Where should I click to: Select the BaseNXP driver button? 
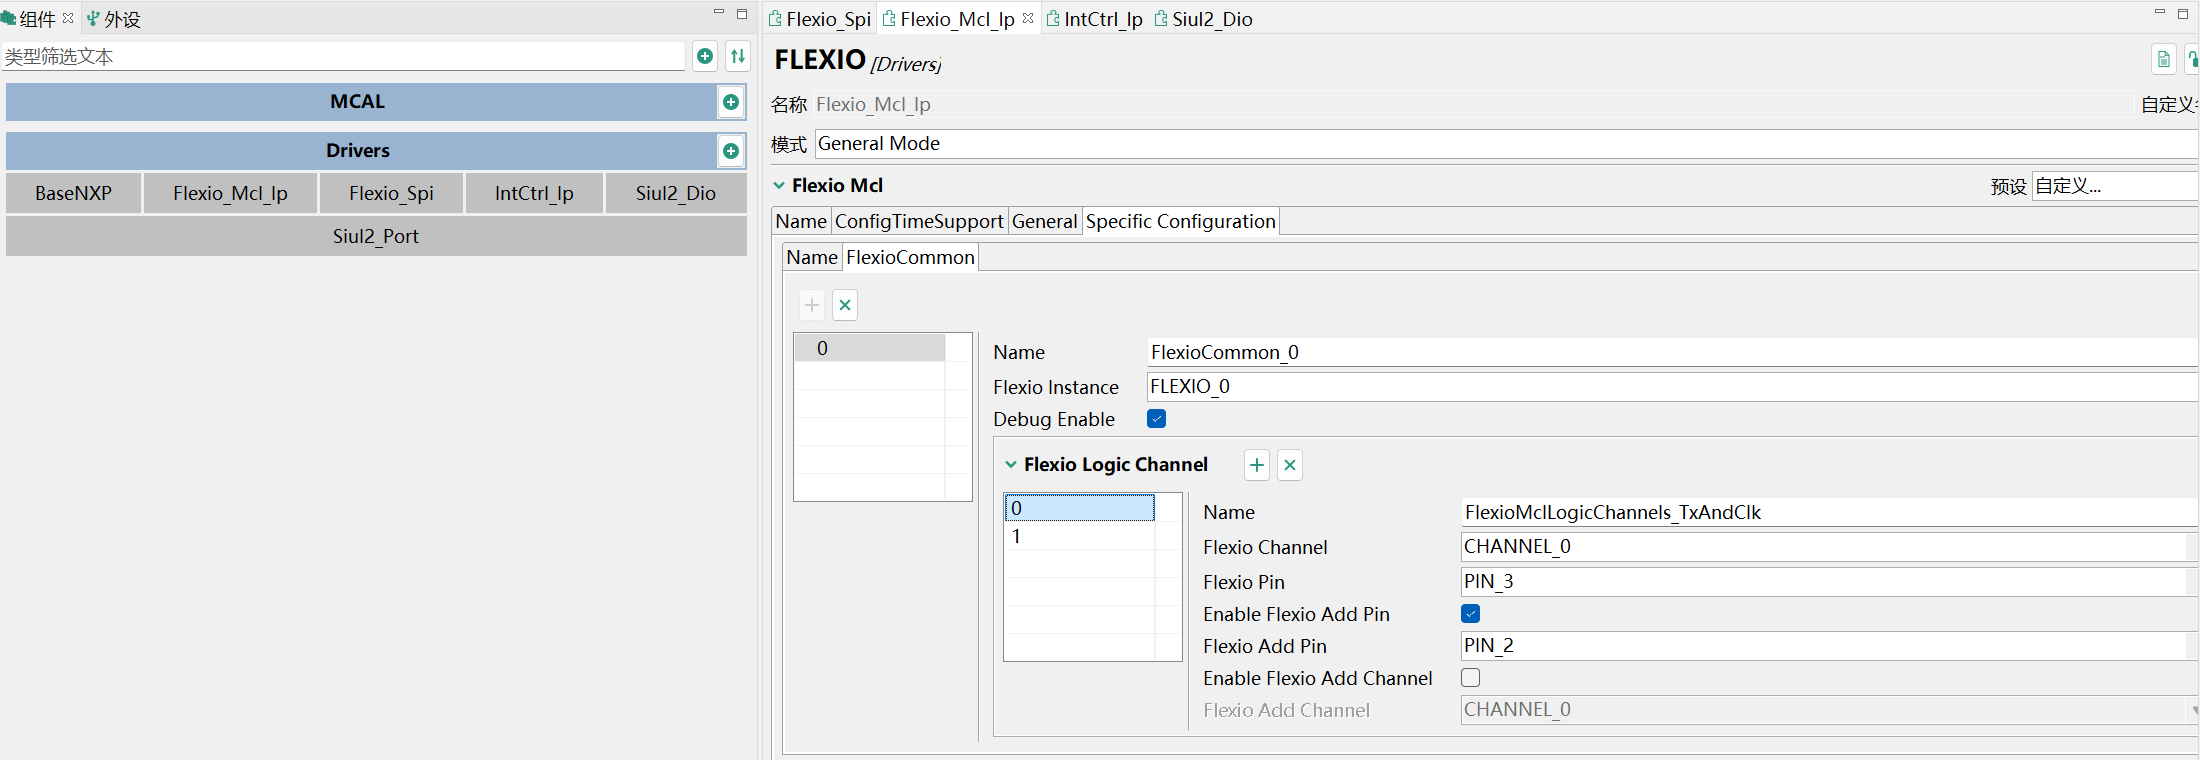point(73,193)
